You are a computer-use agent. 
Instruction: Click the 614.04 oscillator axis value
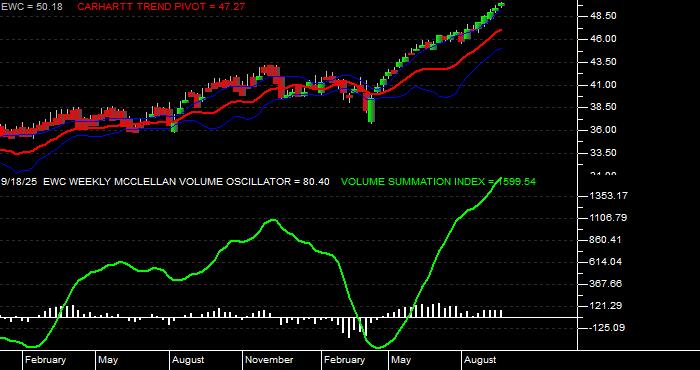[606, 262]
